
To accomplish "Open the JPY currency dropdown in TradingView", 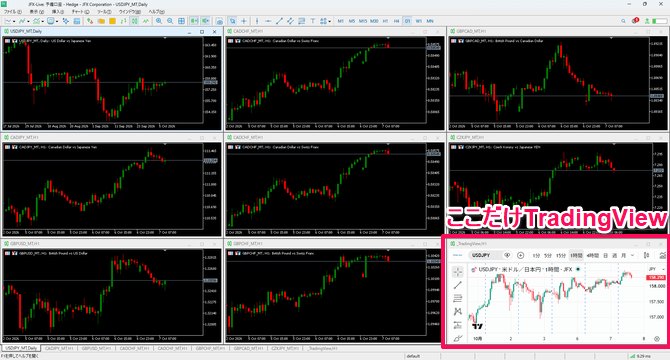I will 656,269.
